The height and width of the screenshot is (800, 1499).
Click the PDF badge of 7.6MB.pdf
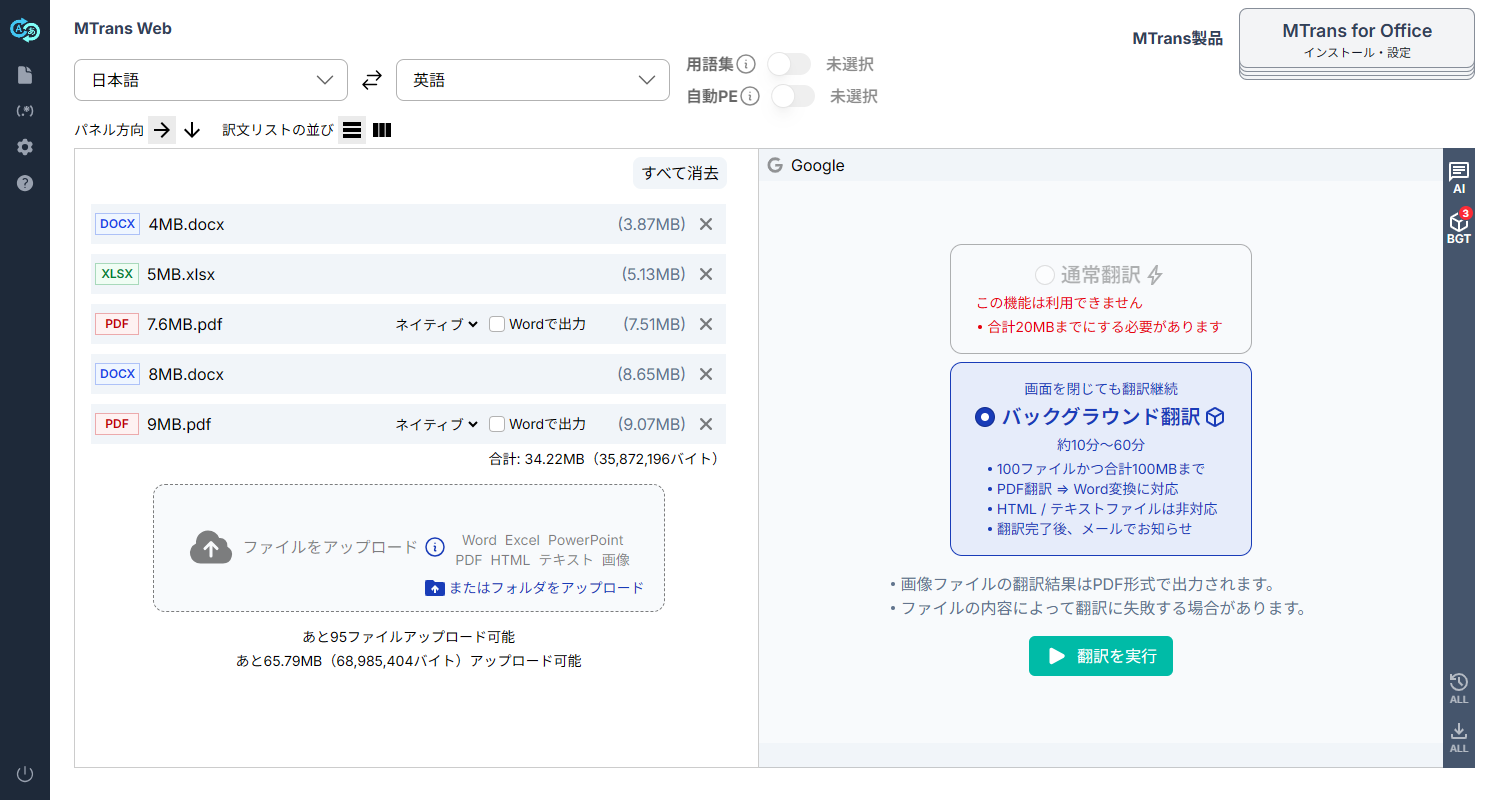pyautogui.click(x=117, y=324)
